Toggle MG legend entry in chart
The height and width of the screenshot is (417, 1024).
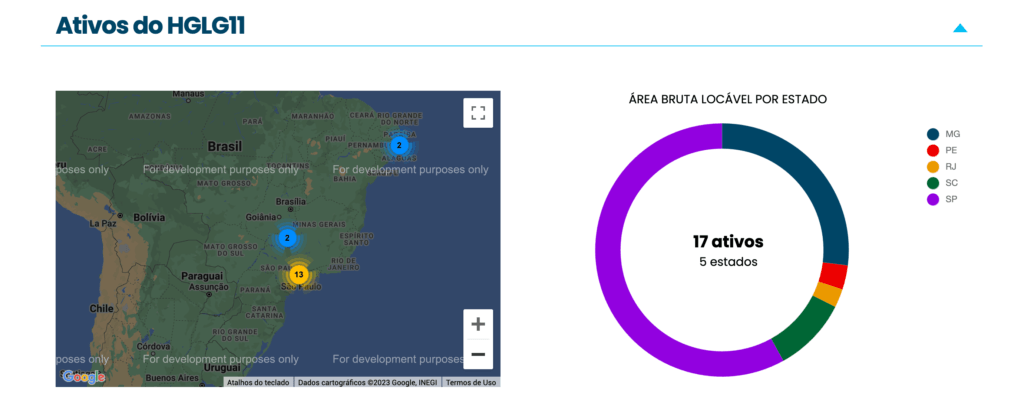click(x=944, y=134)
